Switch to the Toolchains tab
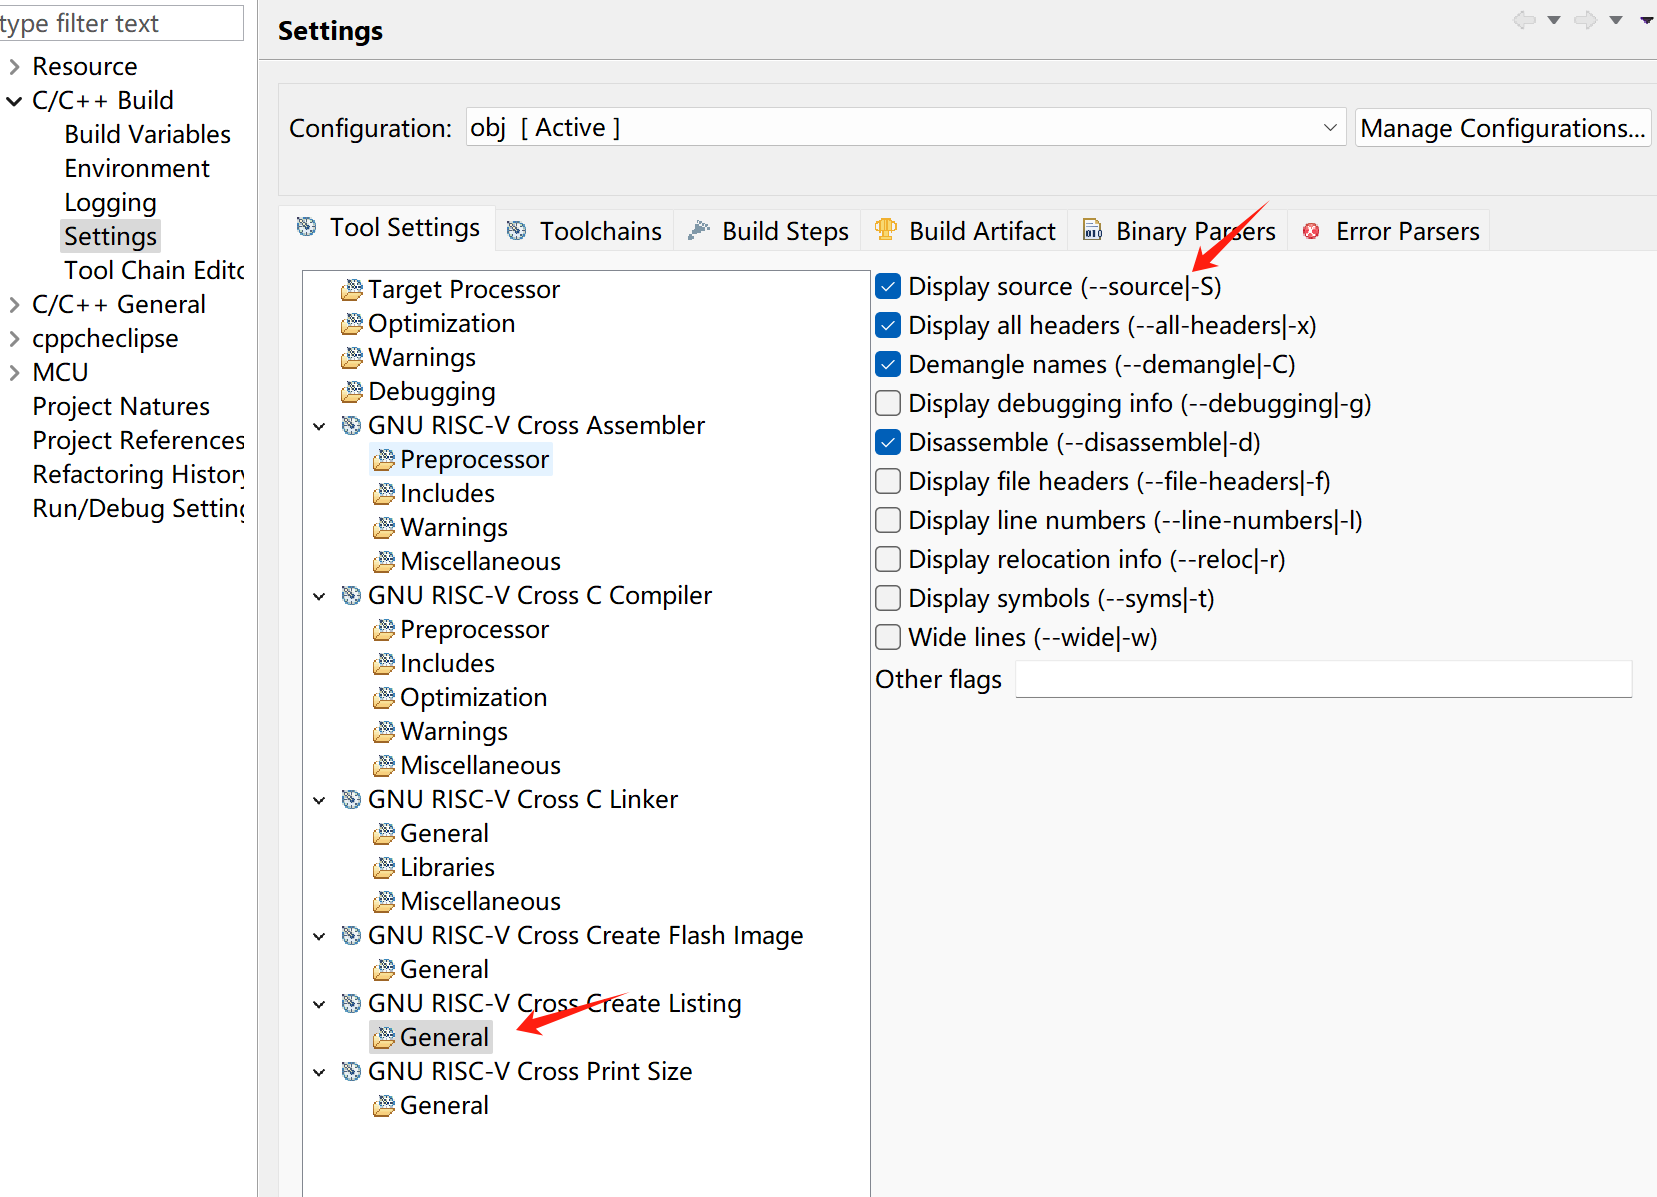This screenshot has height=1197, width=1657. 584,231
